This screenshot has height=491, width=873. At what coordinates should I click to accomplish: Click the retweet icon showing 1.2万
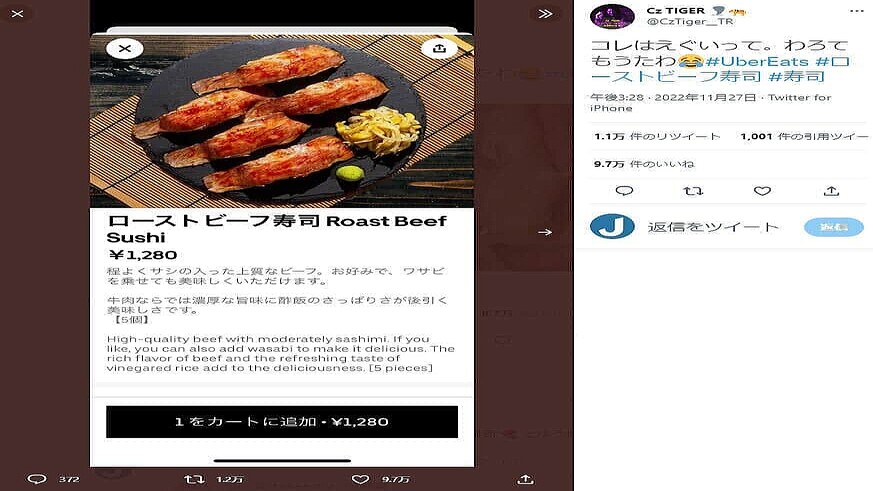pos(194,479)
